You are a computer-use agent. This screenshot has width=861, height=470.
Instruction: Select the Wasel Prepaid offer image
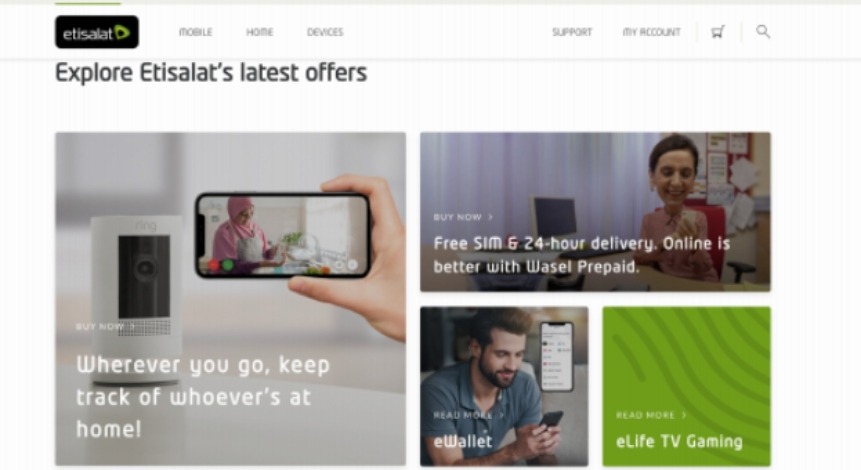(x=595, y=212)
